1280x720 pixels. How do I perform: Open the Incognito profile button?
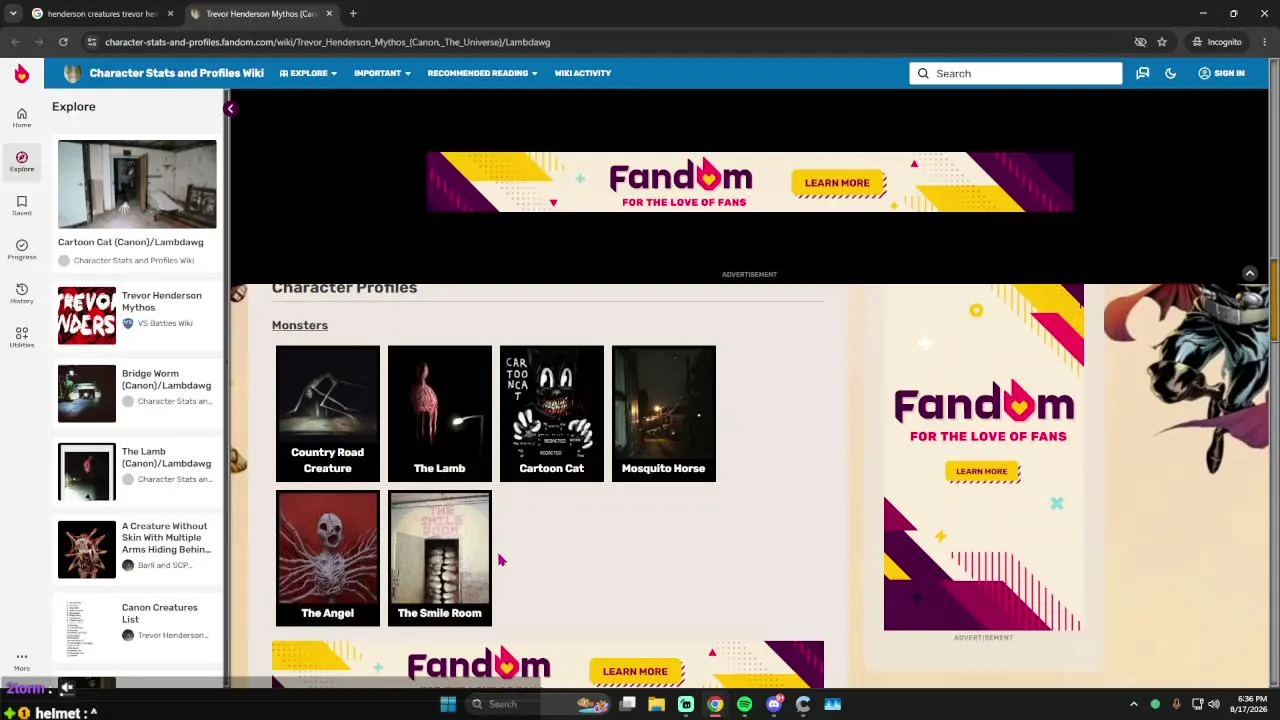(x=1216, y=42)
